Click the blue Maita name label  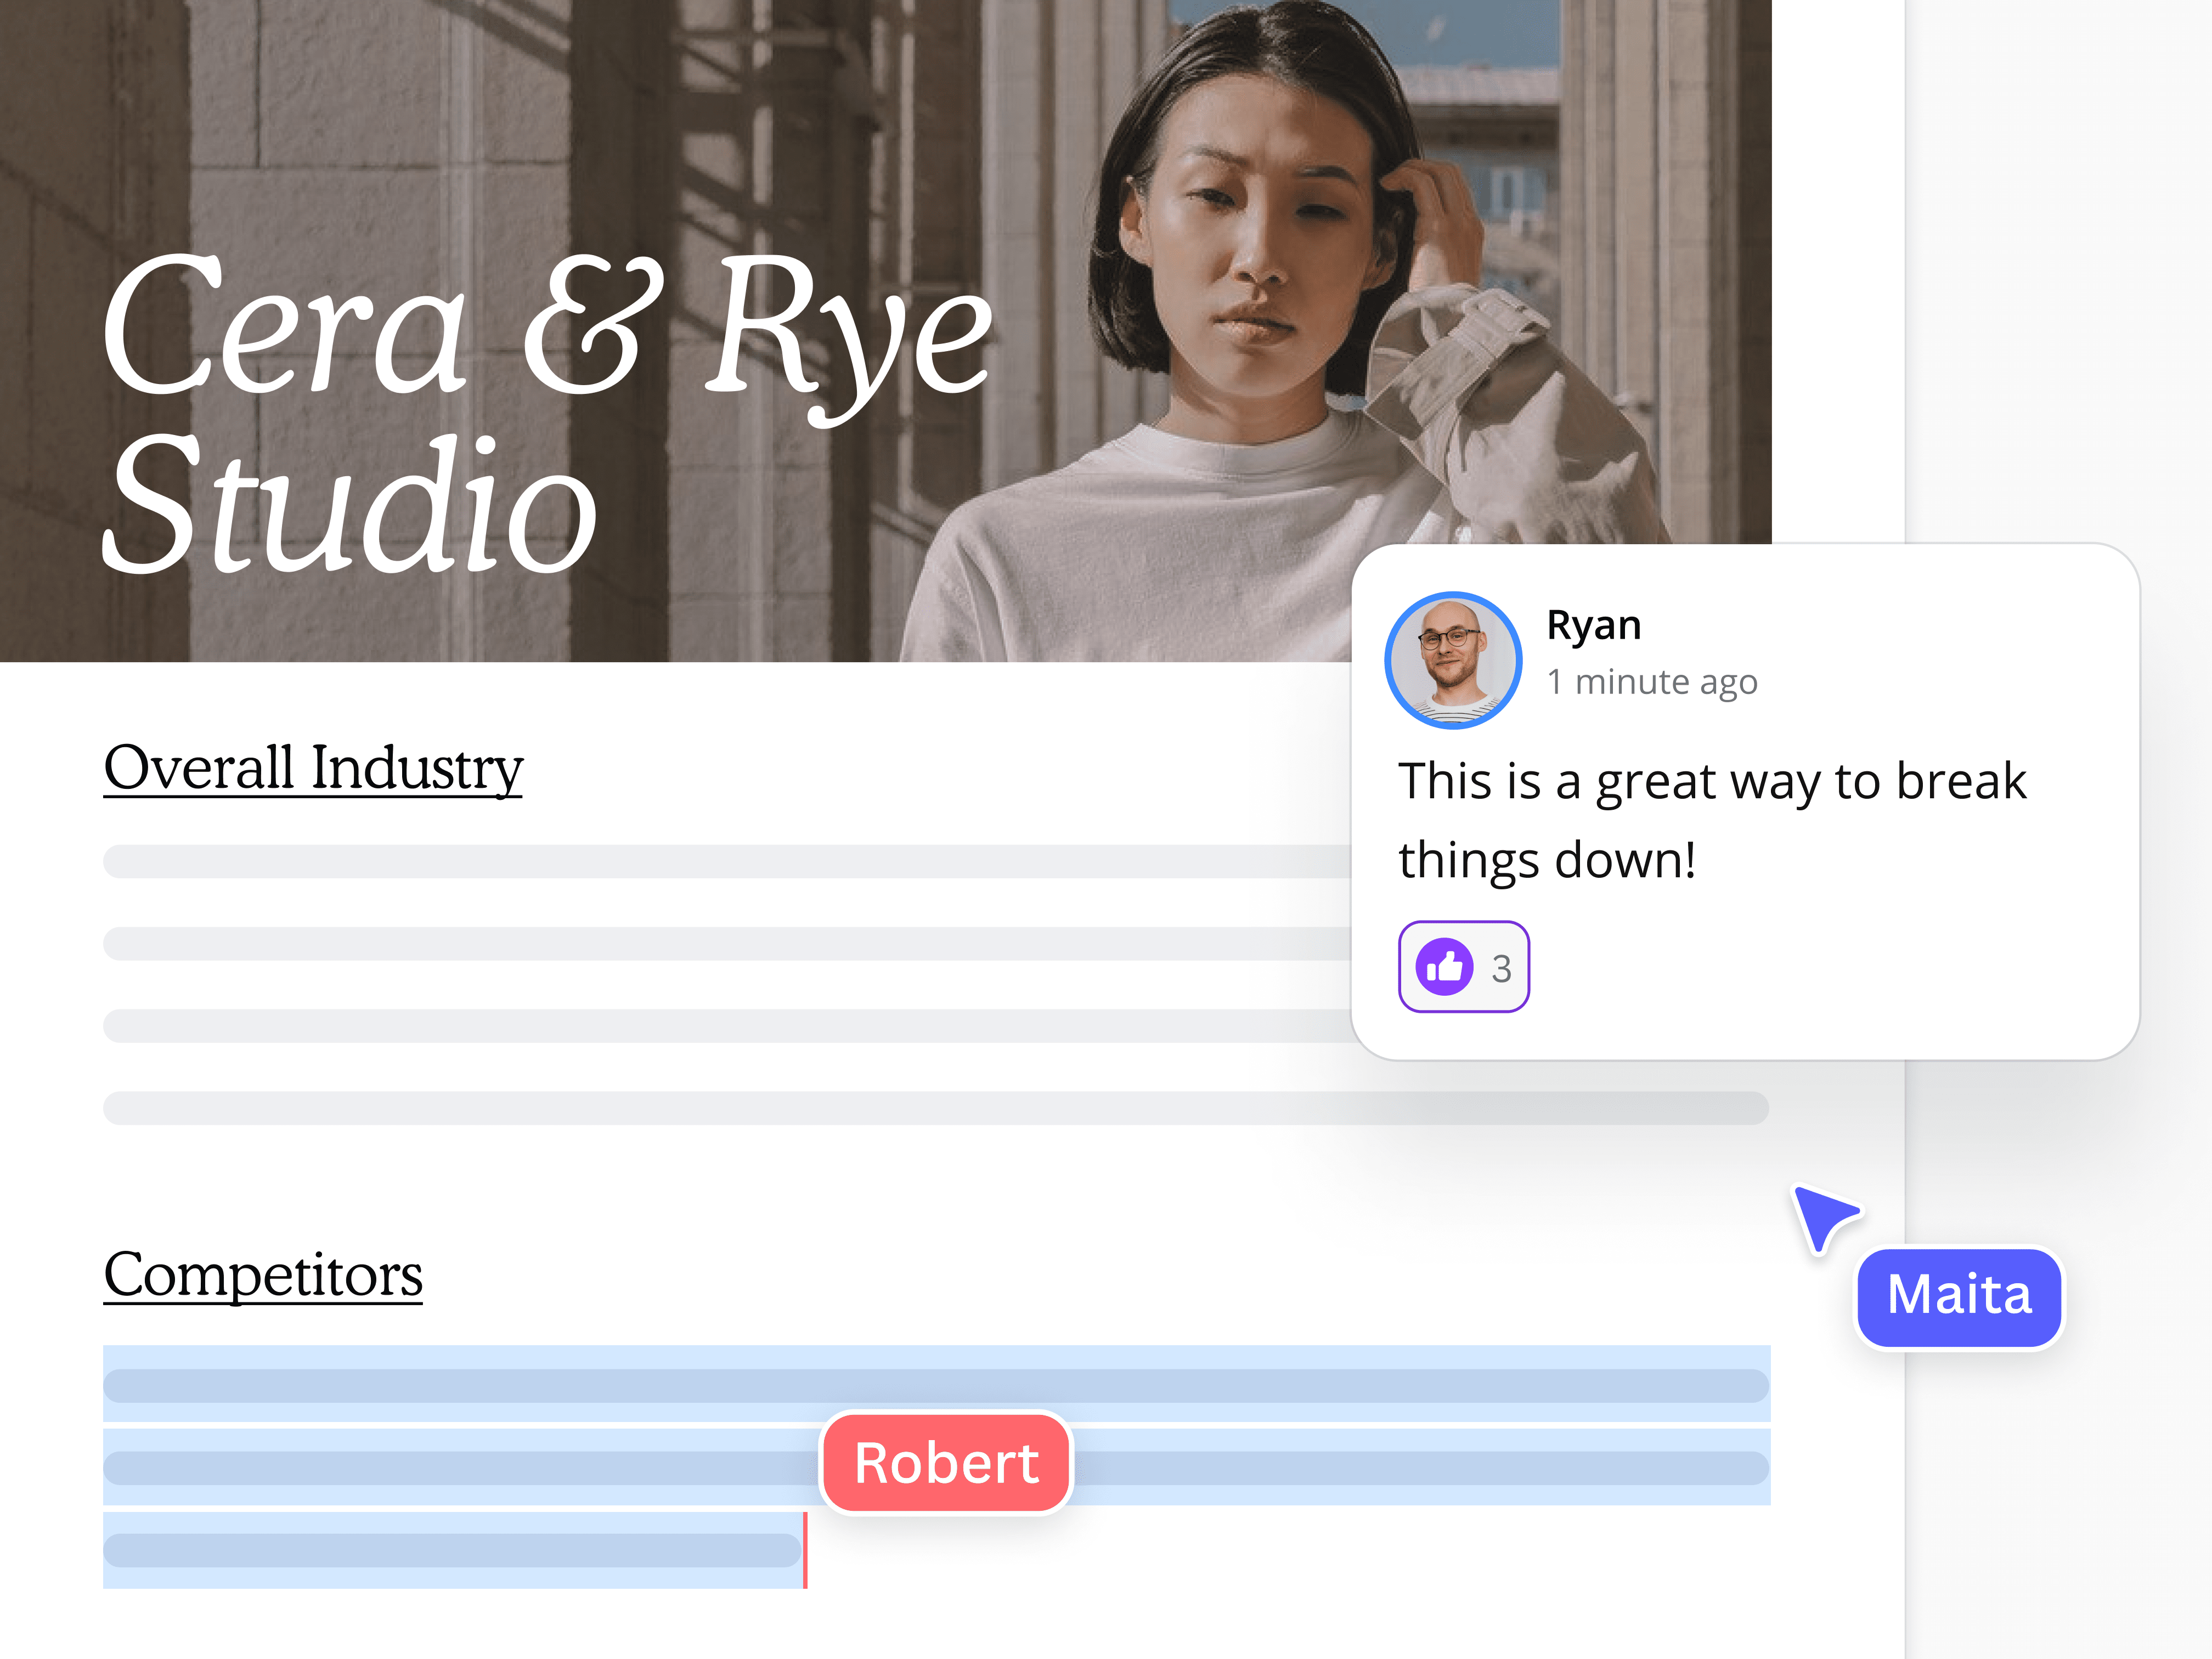pyautogui.click(x=1959, y=1296)
